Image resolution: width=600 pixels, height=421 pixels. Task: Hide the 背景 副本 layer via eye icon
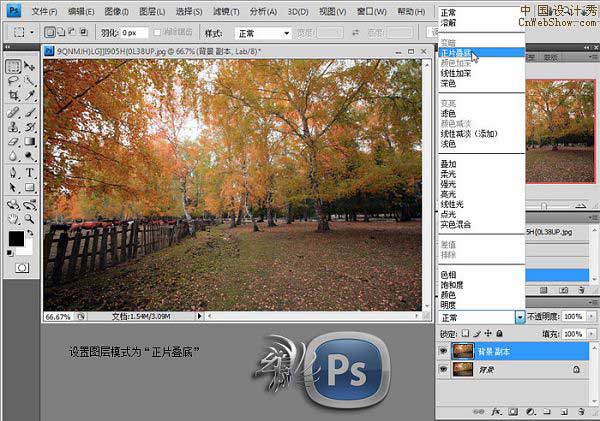tap(444, 350)
